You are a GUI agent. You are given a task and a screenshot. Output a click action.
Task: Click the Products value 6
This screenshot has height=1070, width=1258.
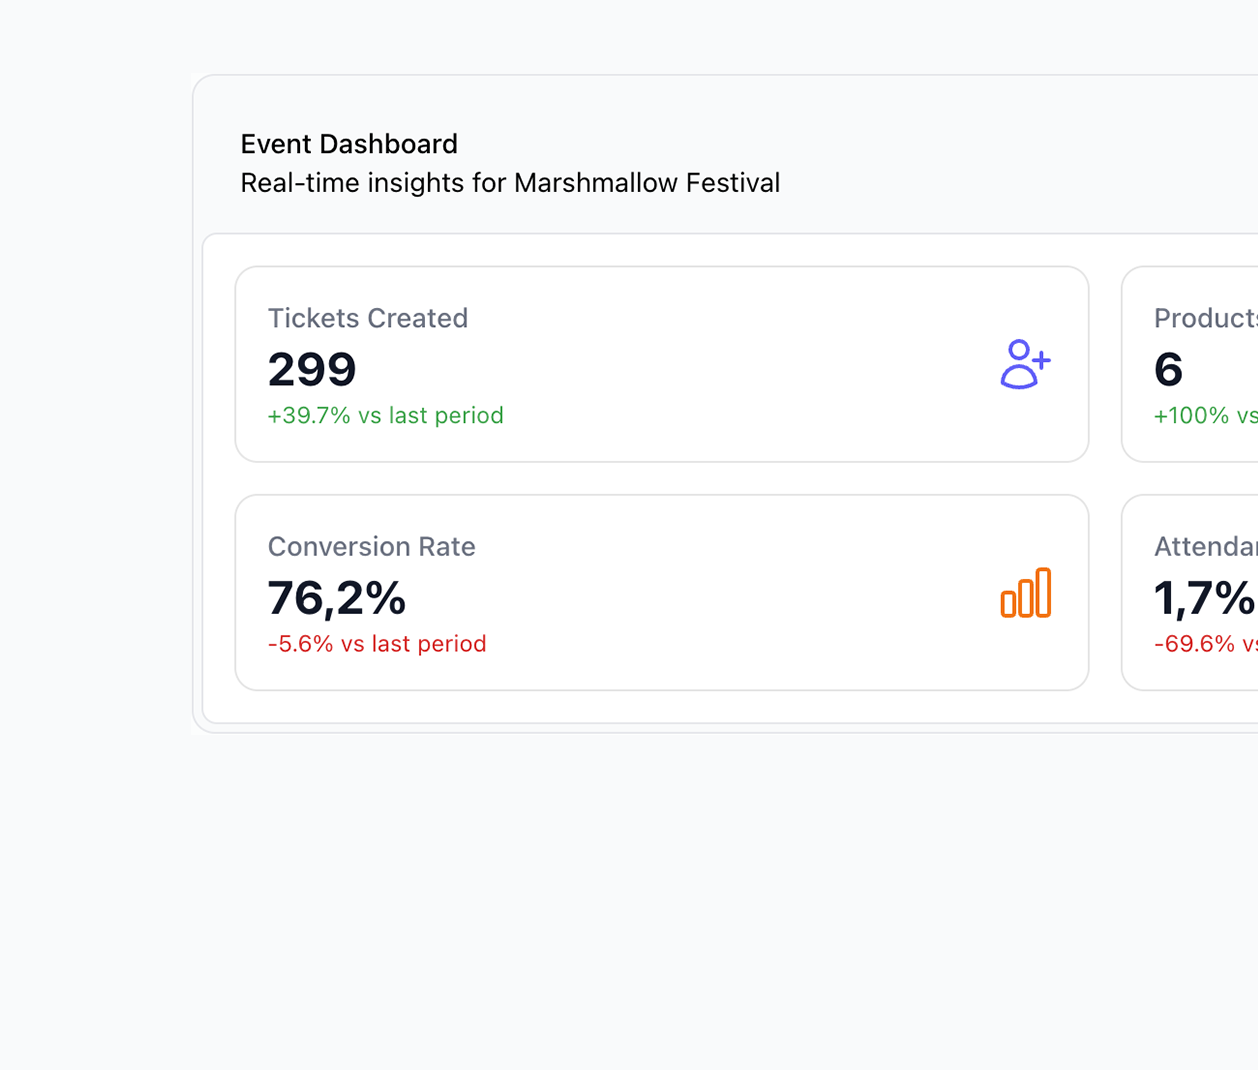1168,369
